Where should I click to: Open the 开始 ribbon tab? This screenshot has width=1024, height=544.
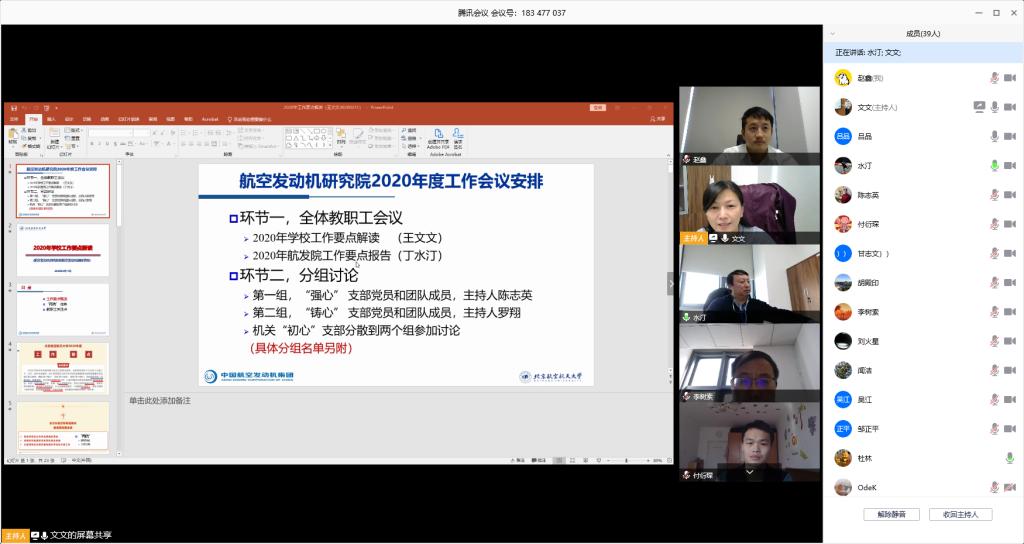[32, 118]
